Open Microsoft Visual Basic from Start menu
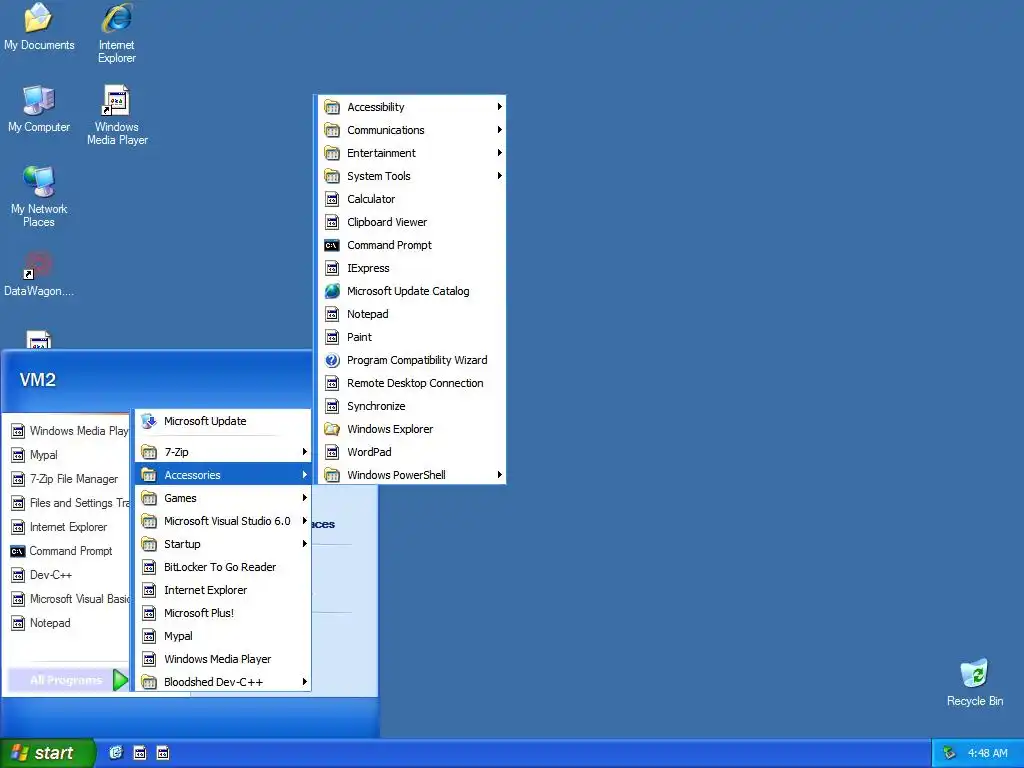The height and width of the screenshot is (768, 1024). pyautogui.click(x=68, y=599)
